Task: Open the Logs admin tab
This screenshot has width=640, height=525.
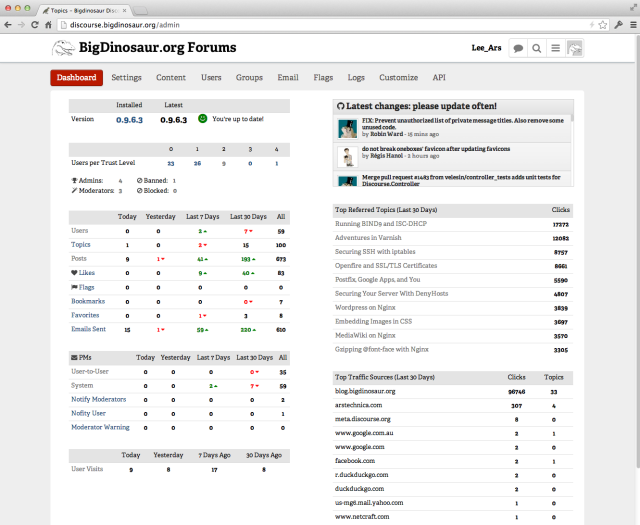Action: (x=356, y=78)
